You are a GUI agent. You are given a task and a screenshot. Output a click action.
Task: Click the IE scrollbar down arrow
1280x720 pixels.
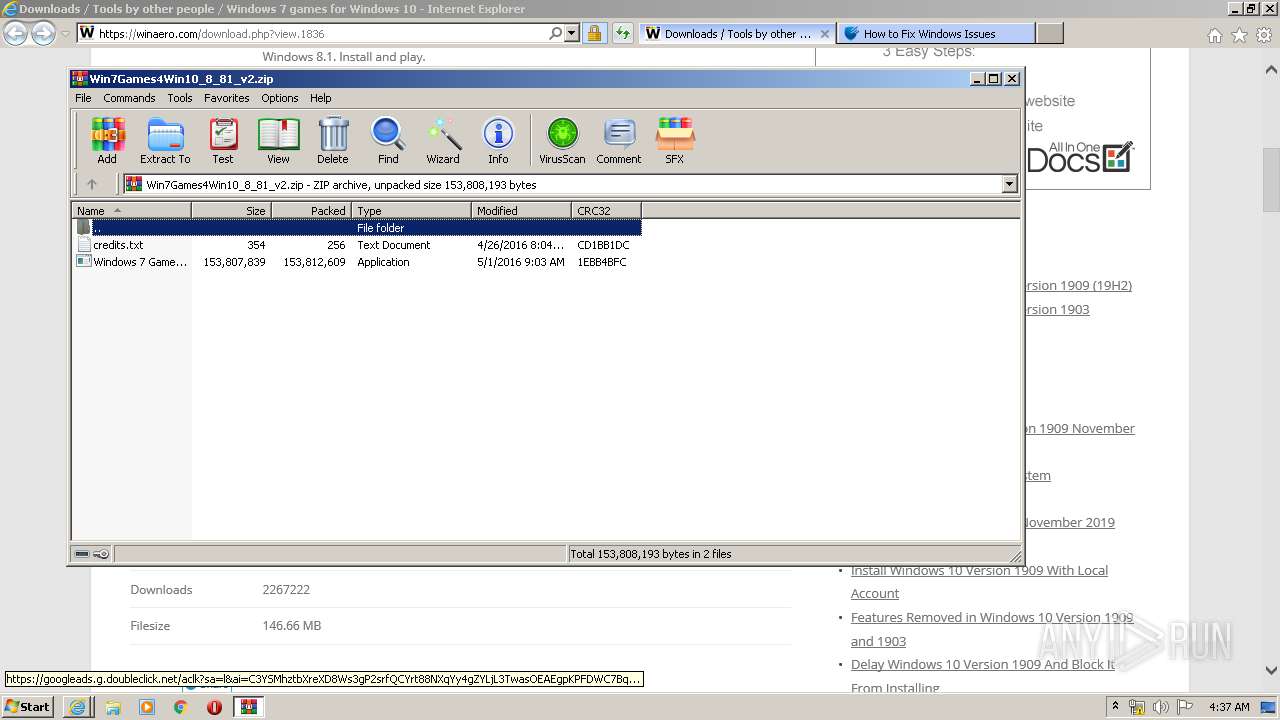[1271, 671]
